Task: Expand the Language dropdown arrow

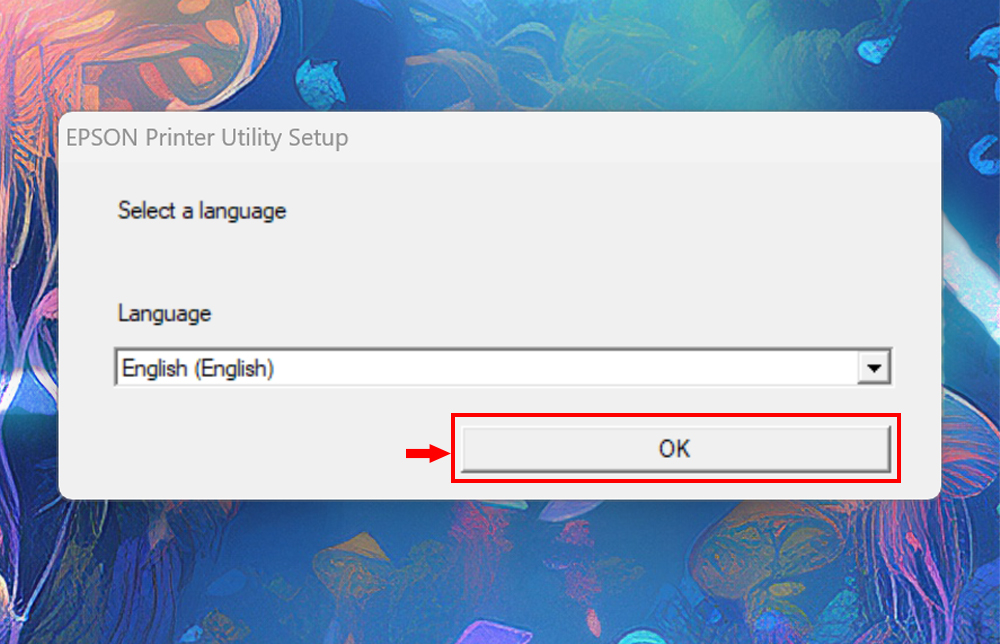Action: coord(875,368)
